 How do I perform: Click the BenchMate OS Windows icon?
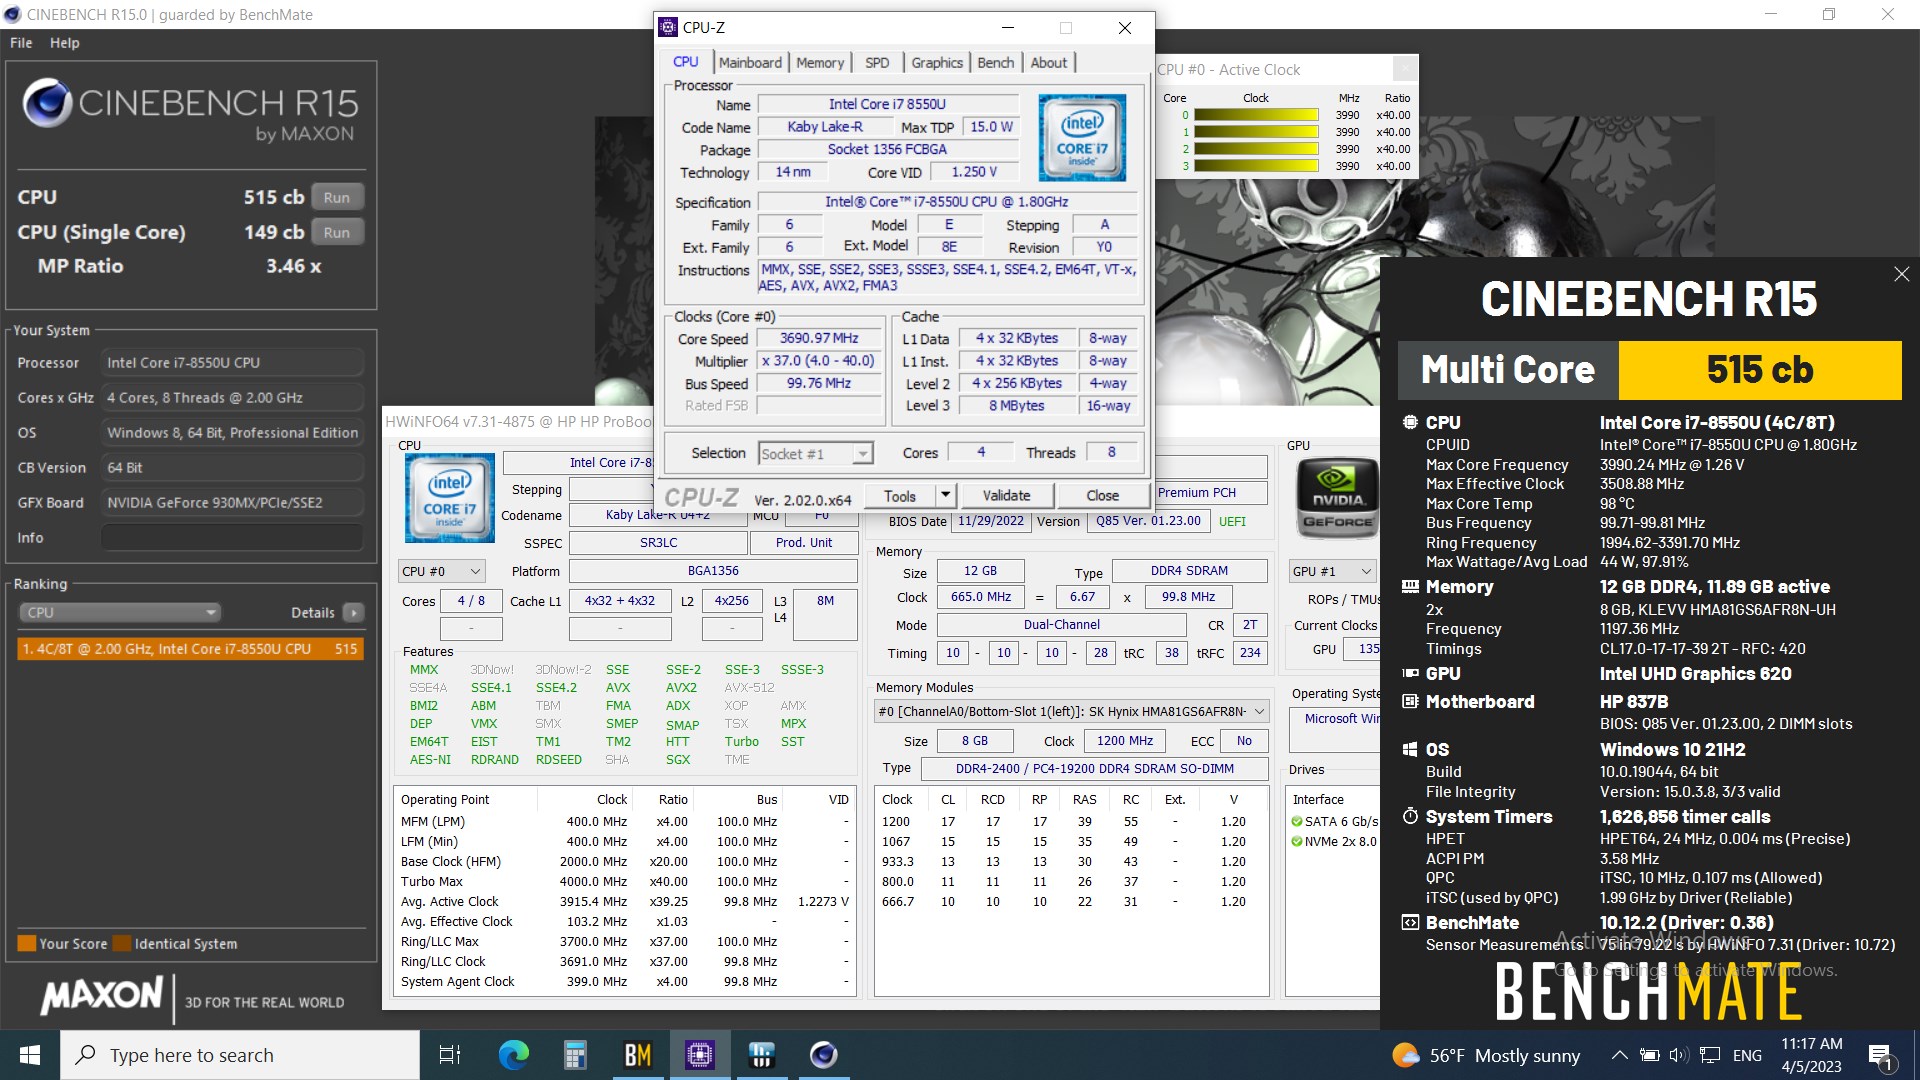point(1410,750)
